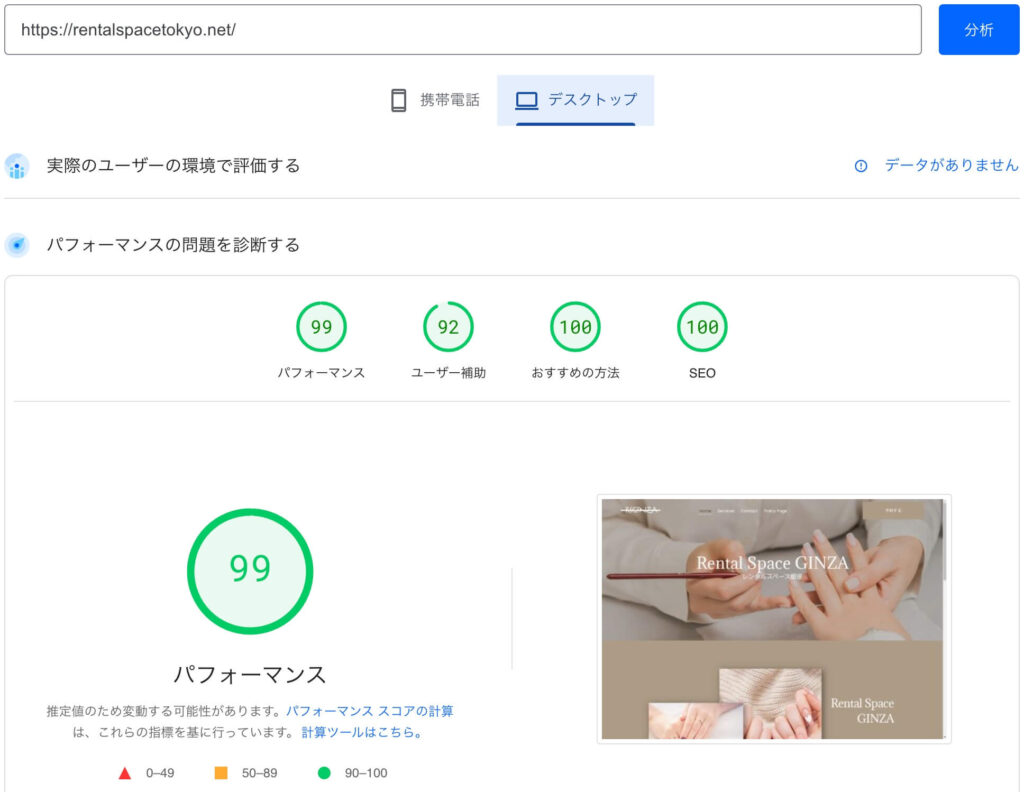Click the URL input field
The image size is (1024, 792).
[x=462, y=30]
